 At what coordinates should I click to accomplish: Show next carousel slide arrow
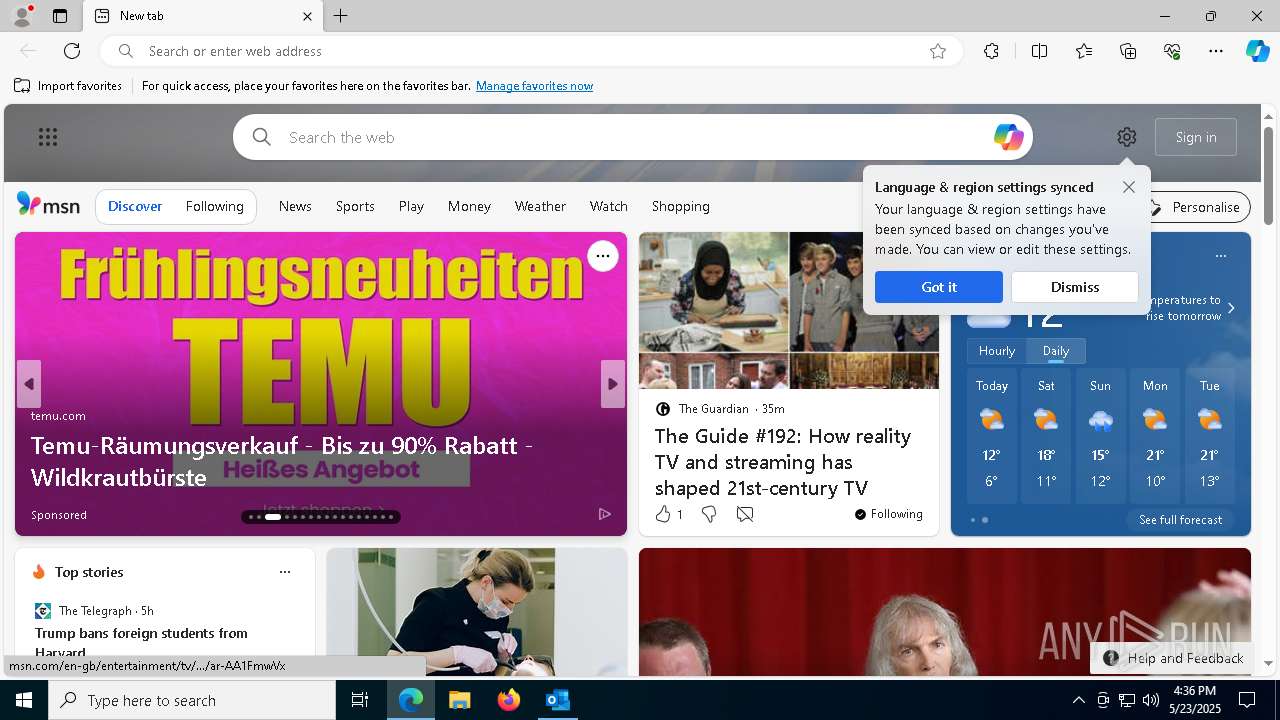pyautogui.click(x=613, y=384)
